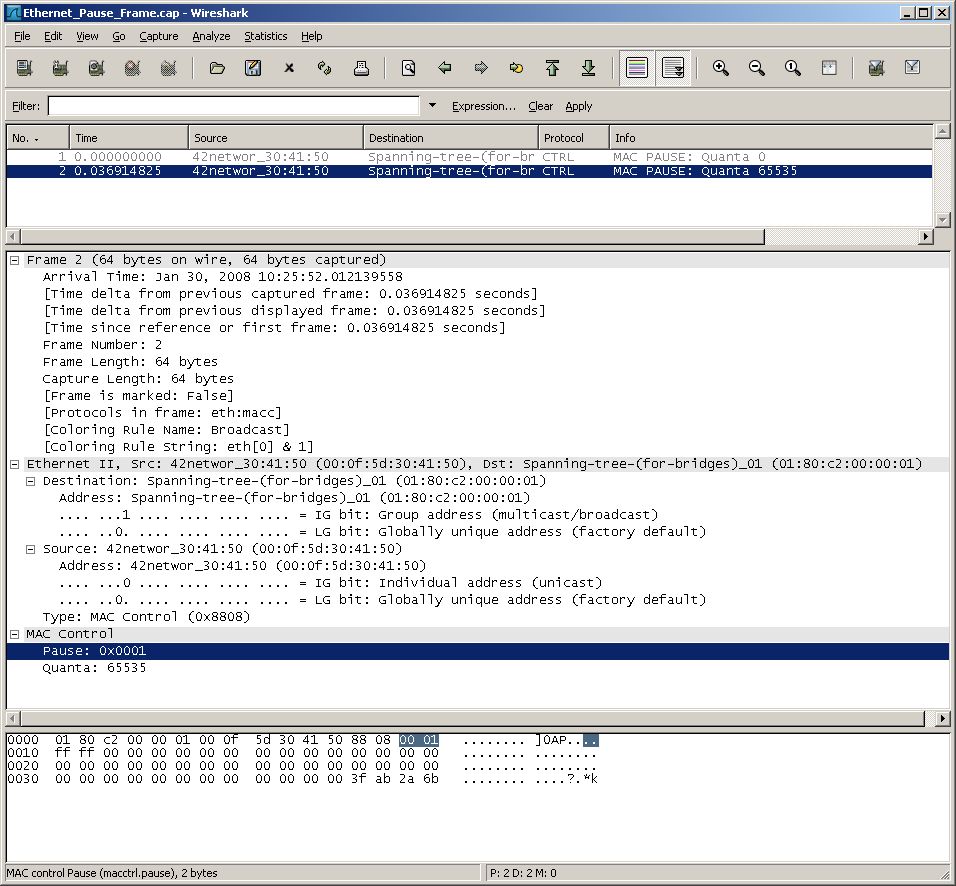Restart the live capture icon

tap(168, 68)
